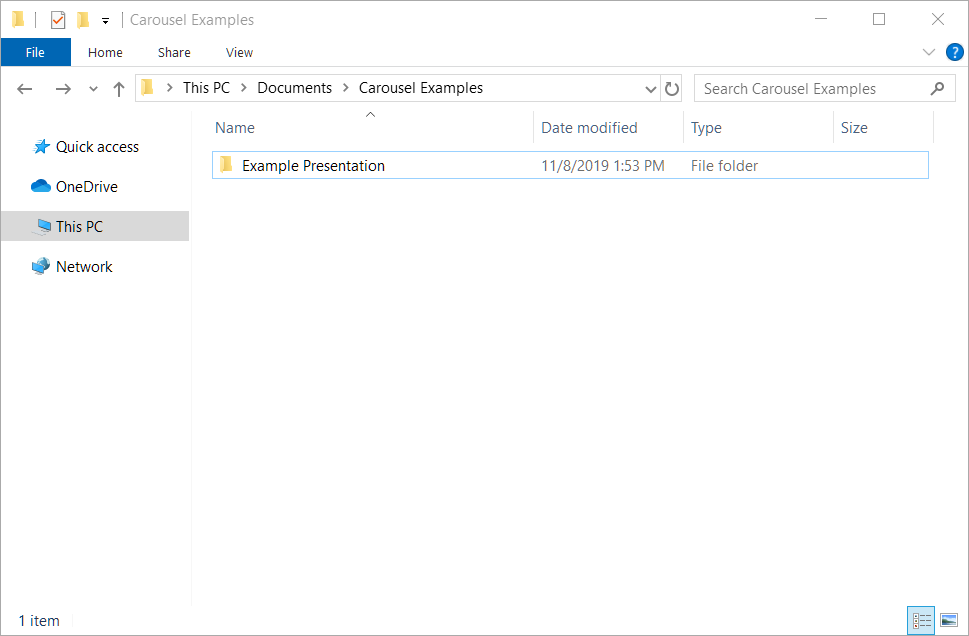Select Network in the navigation pane
This screenshot has height=636, width=969.
point(84,267)
